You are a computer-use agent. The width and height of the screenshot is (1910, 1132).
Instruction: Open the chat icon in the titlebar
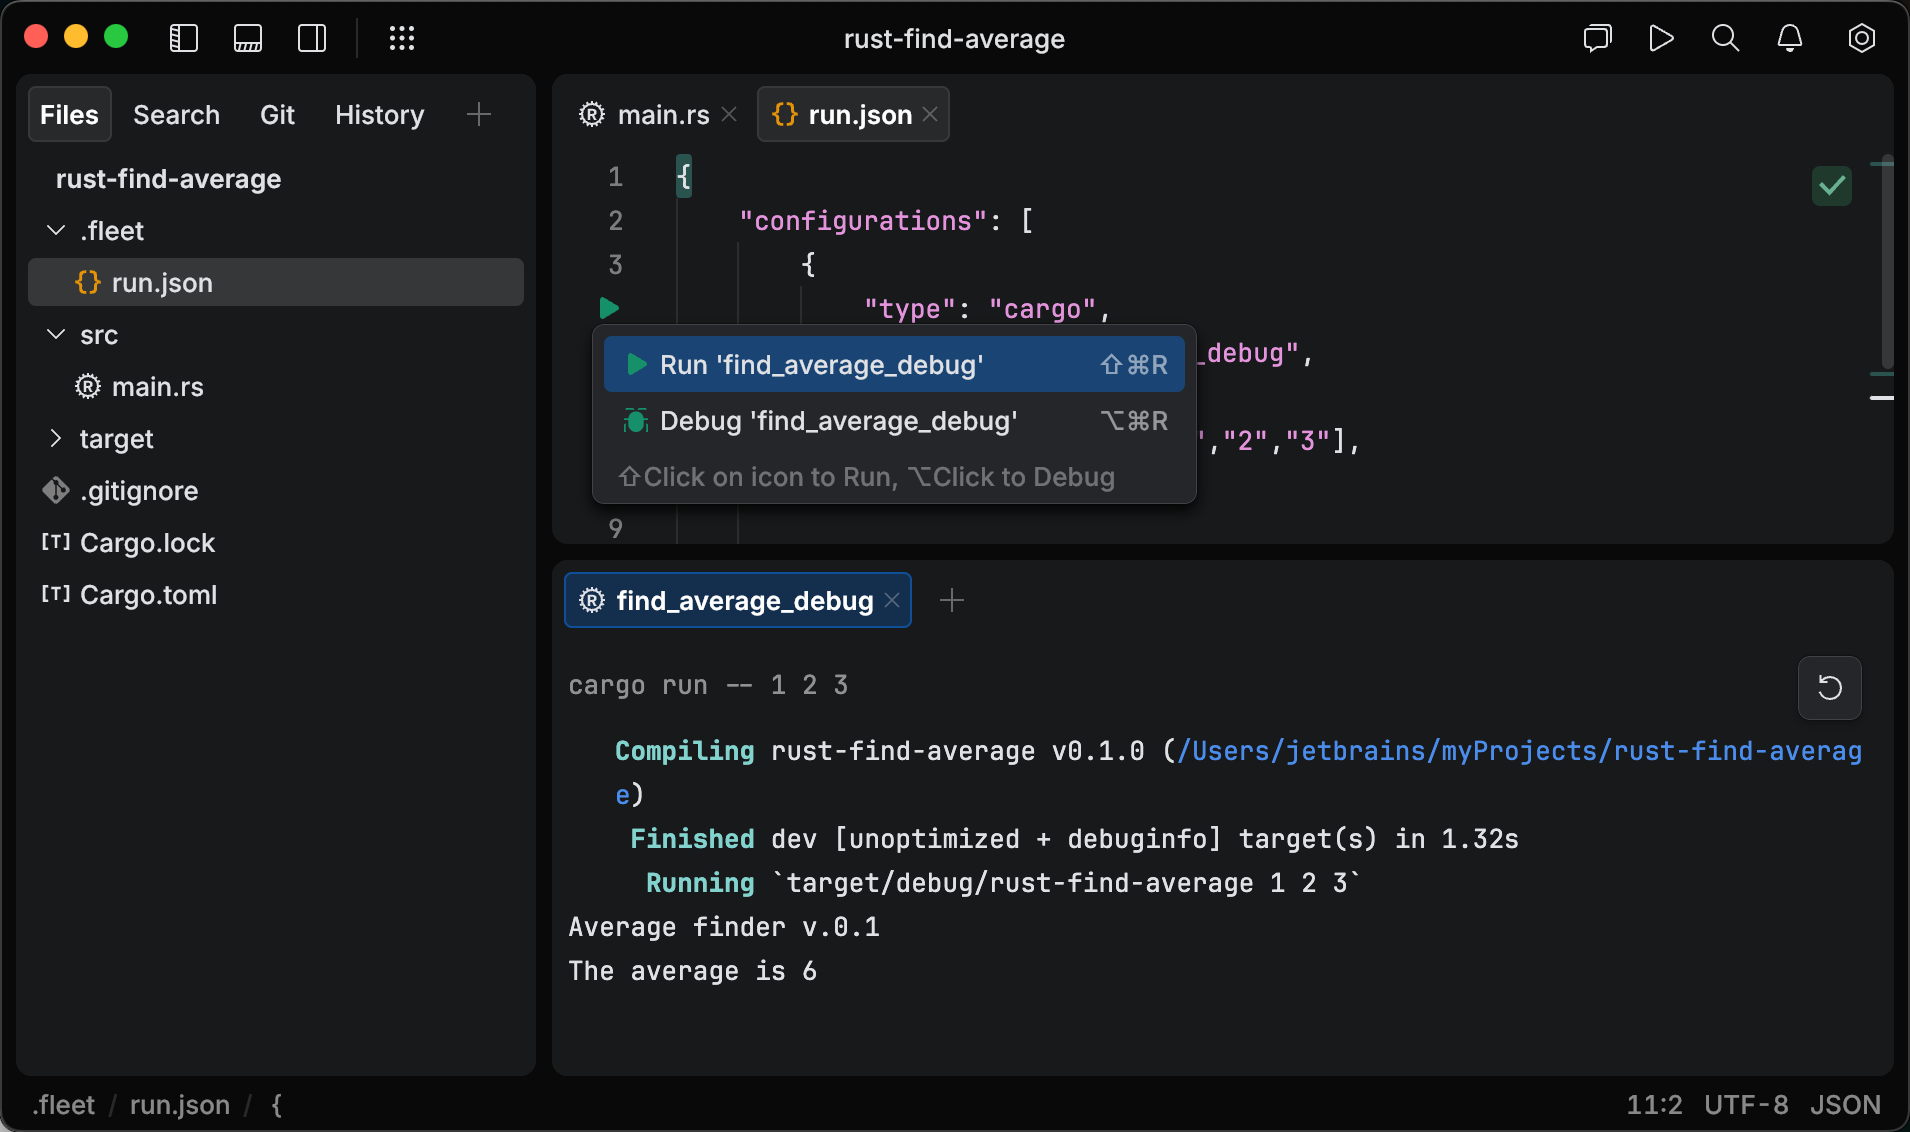pos(1597,38)
